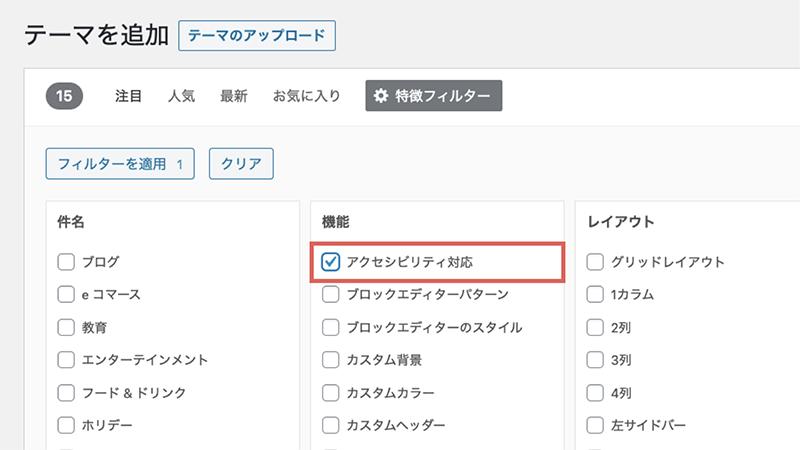This screenshot has width=800, height=450.
Task: Tick the e コマース checkbox
Action: [66, 294]
